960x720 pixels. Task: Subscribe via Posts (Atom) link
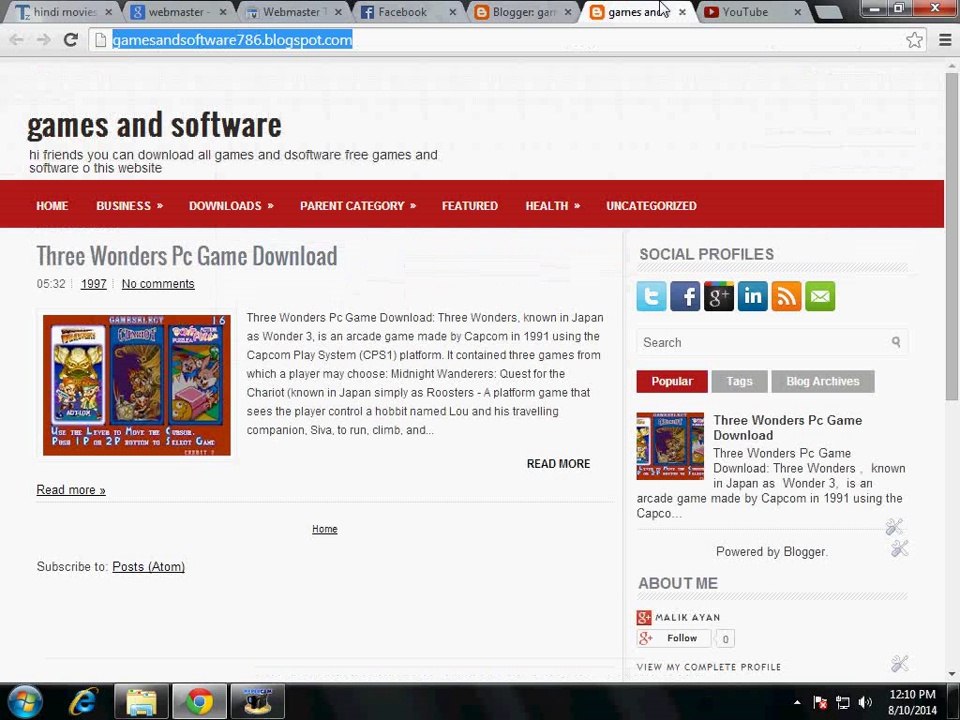click(x=148, y=566)
